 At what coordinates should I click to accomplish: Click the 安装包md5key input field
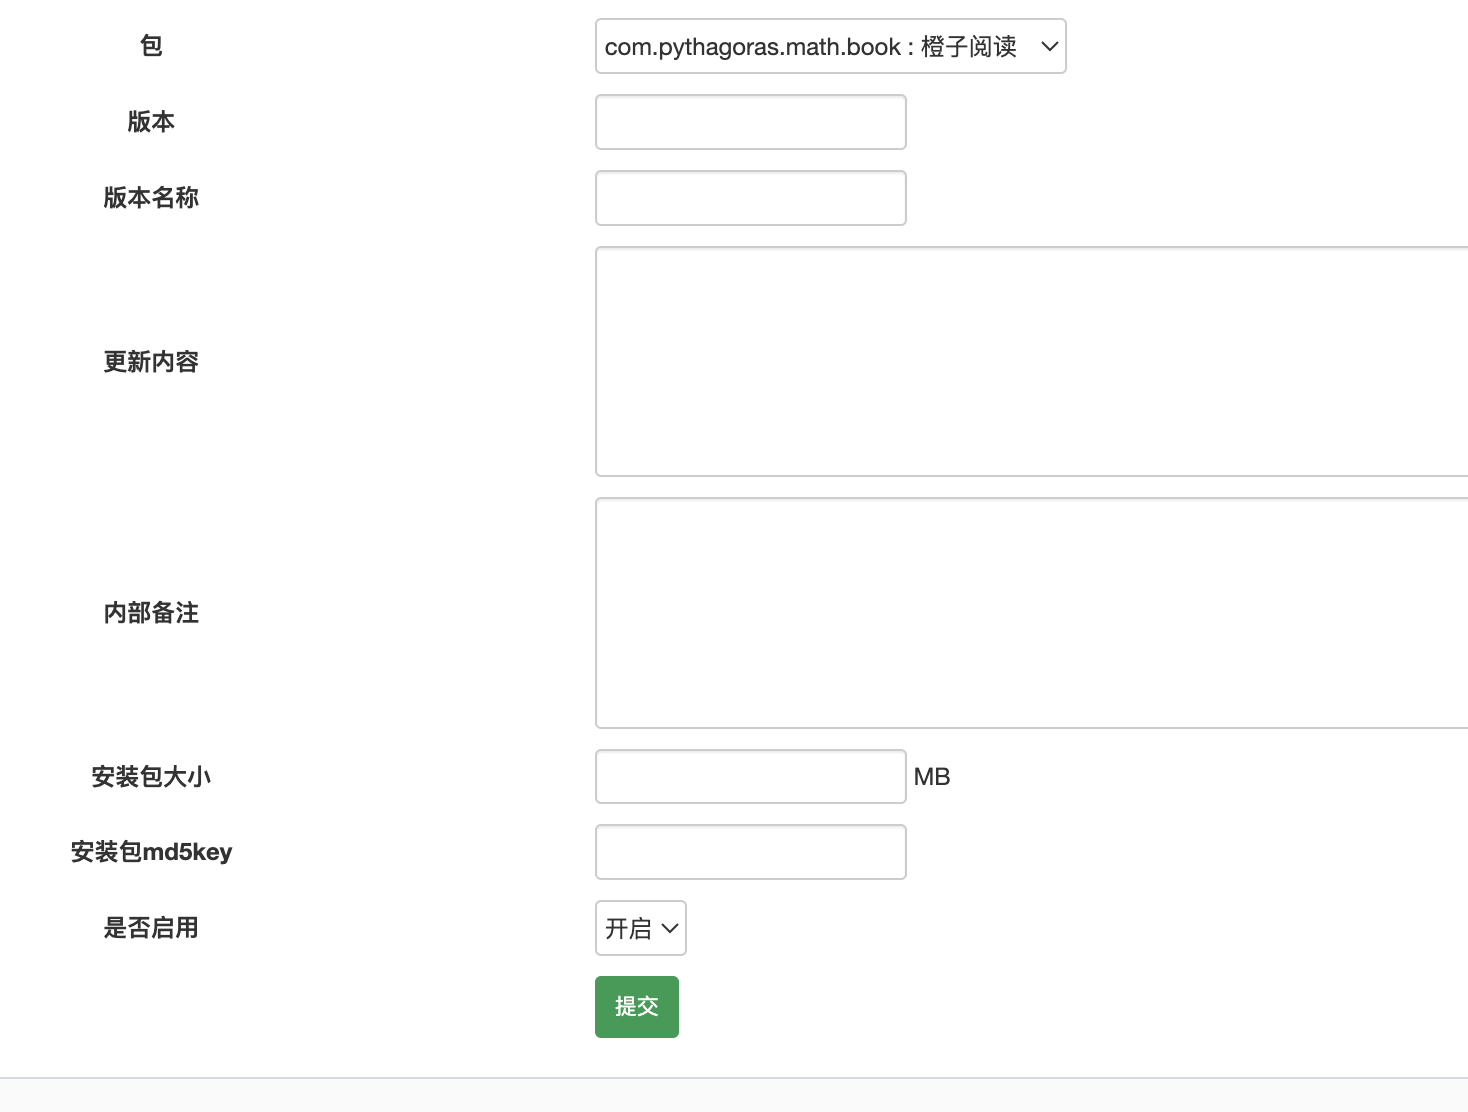click(x=750, y=852)
